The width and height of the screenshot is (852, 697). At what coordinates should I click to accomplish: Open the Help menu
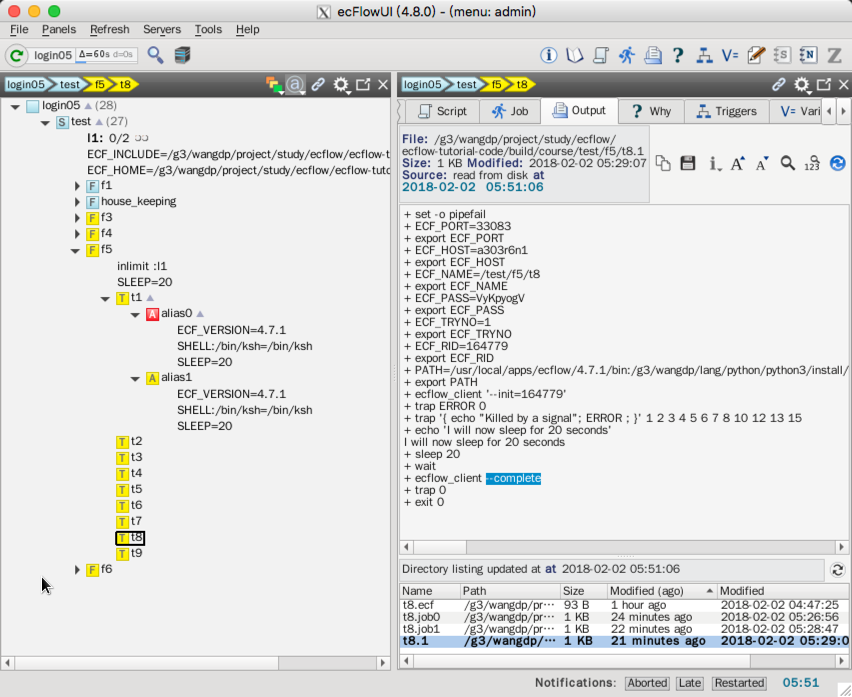(x=247, y=29)
